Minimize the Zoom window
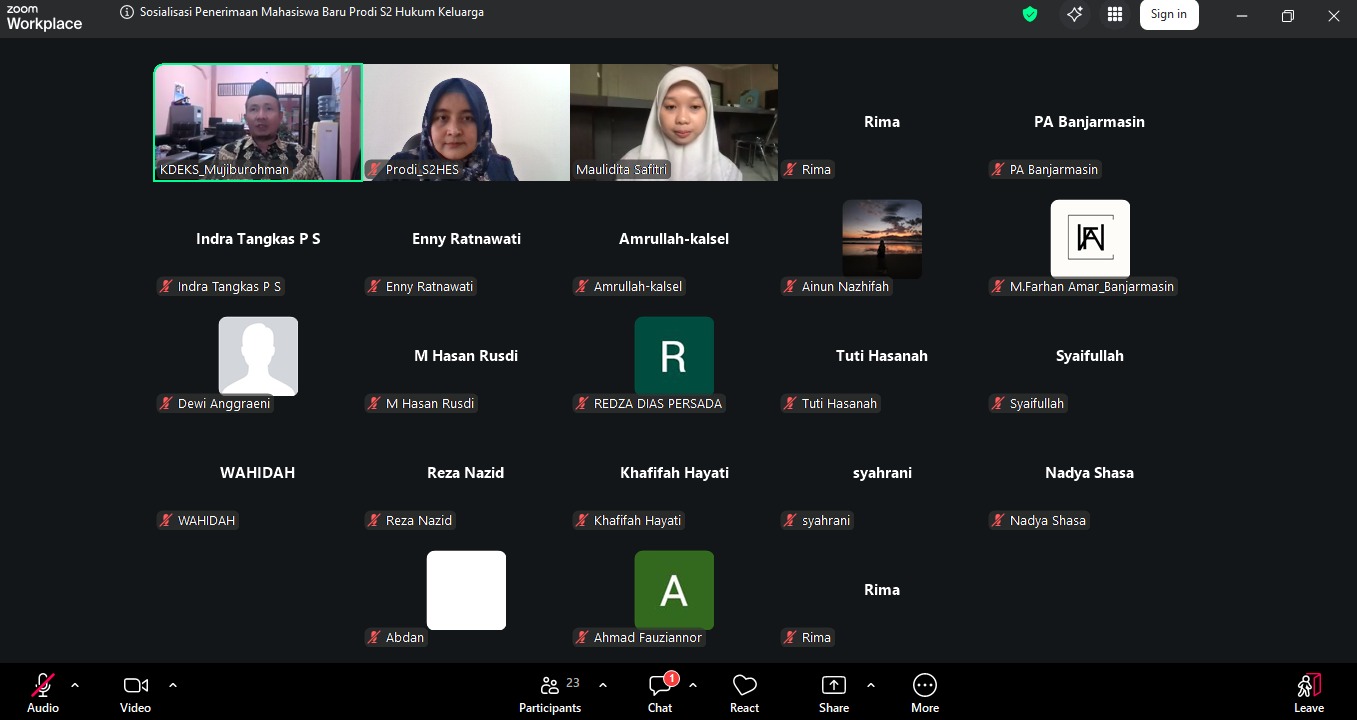 (1242, 15)
